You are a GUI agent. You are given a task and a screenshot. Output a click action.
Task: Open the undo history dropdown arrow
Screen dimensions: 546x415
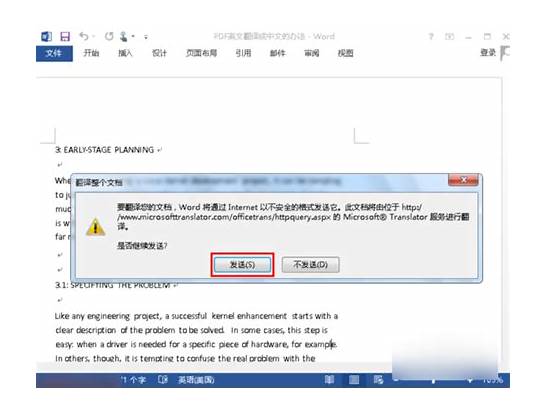94,36
